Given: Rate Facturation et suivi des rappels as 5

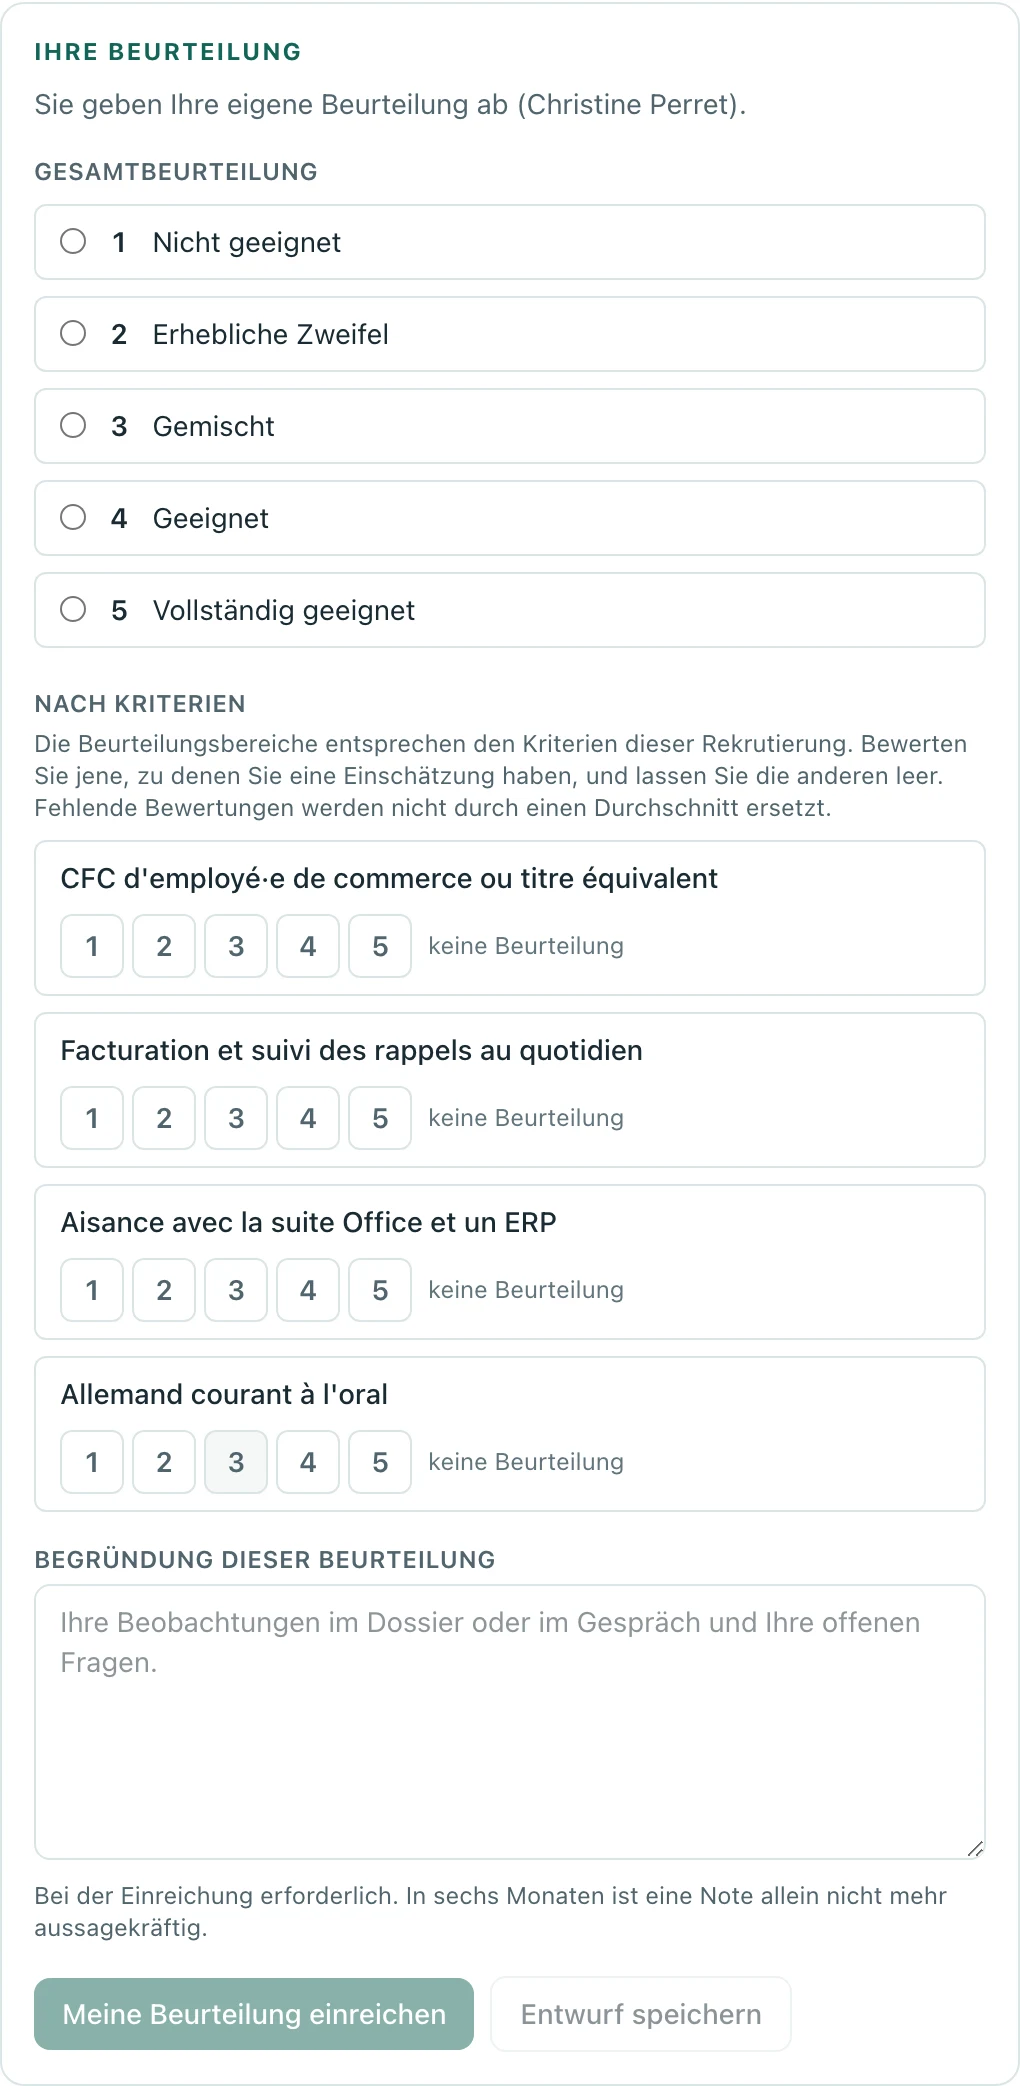Looking at the screenshot, I should pyautogui.click(x=380, y=1118).
